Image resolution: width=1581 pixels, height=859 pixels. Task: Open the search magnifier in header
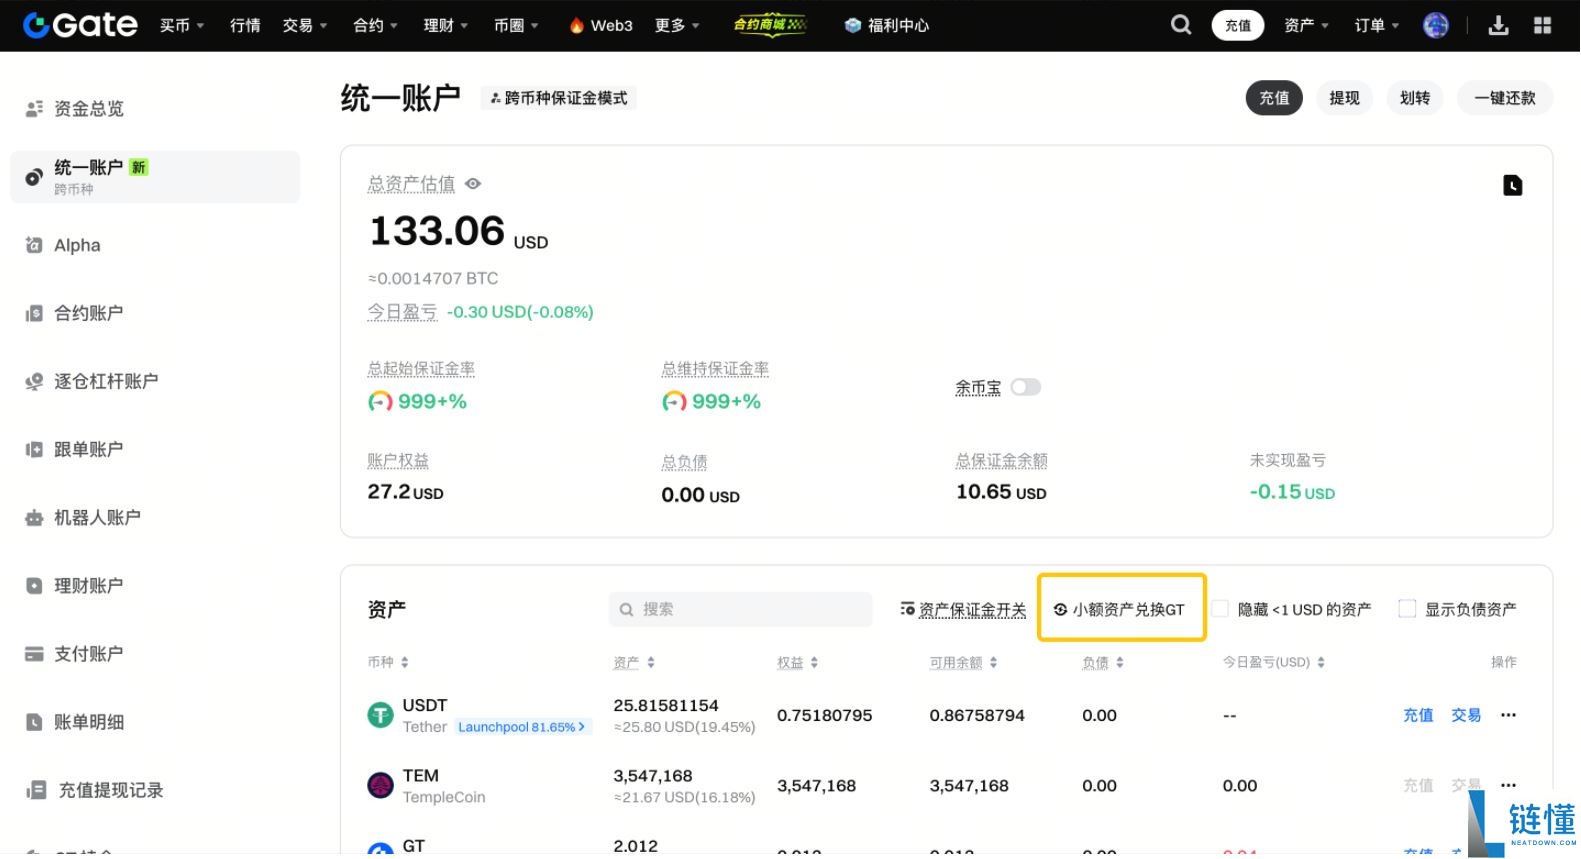(1181, 25)
